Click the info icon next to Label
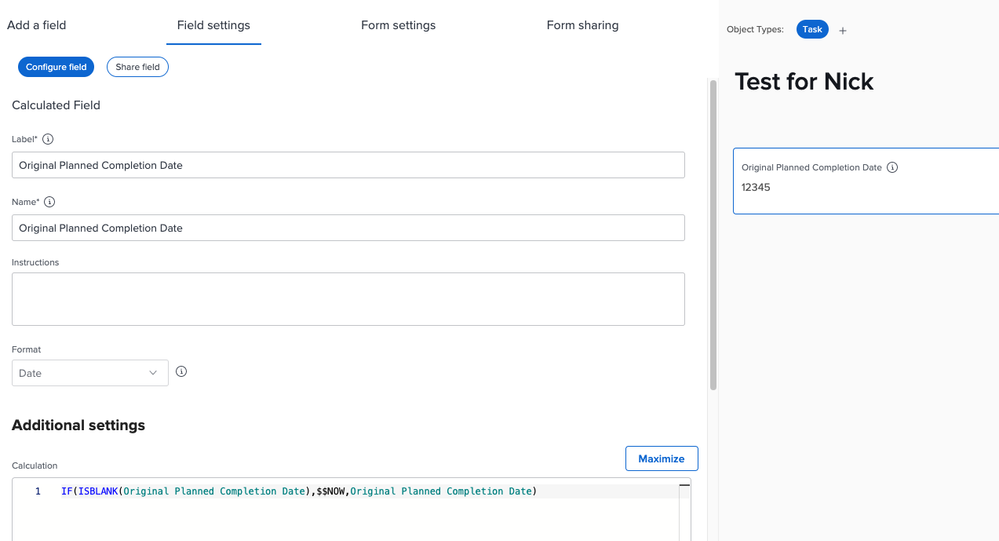 click(x=48, y=139)
